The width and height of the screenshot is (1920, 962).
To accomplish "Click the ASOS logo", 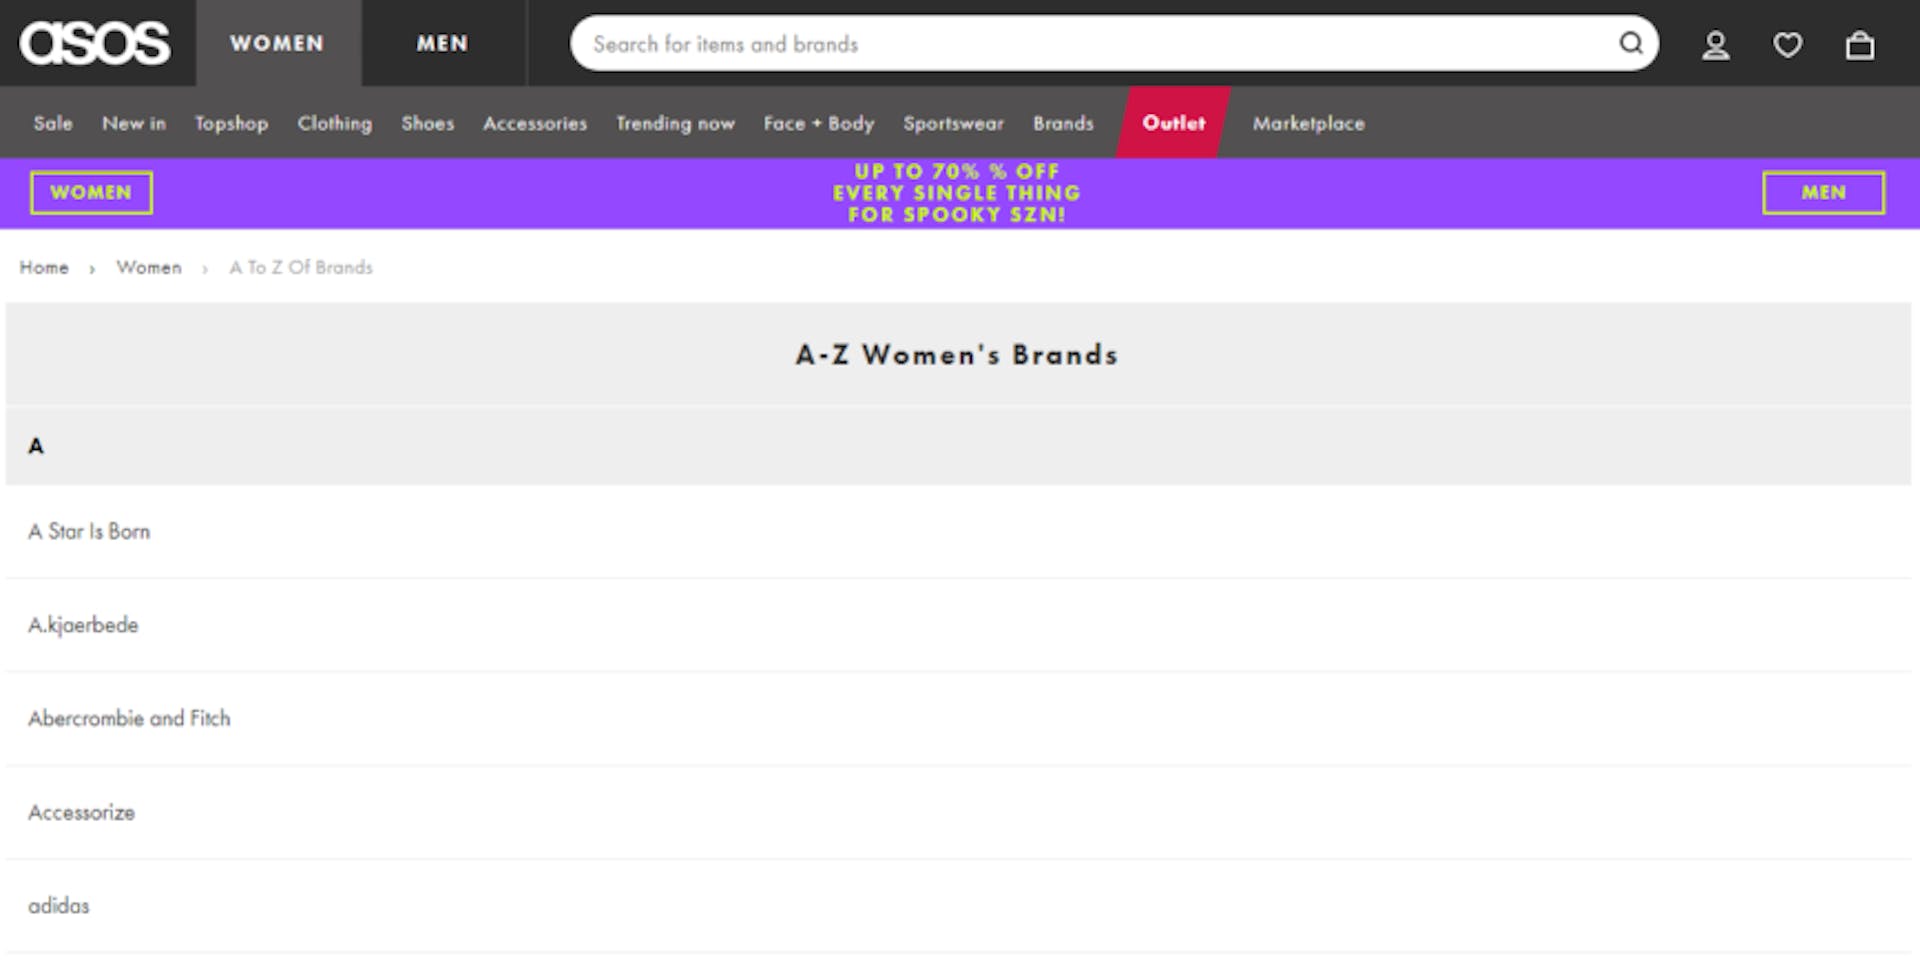I will tap(95, 43).
